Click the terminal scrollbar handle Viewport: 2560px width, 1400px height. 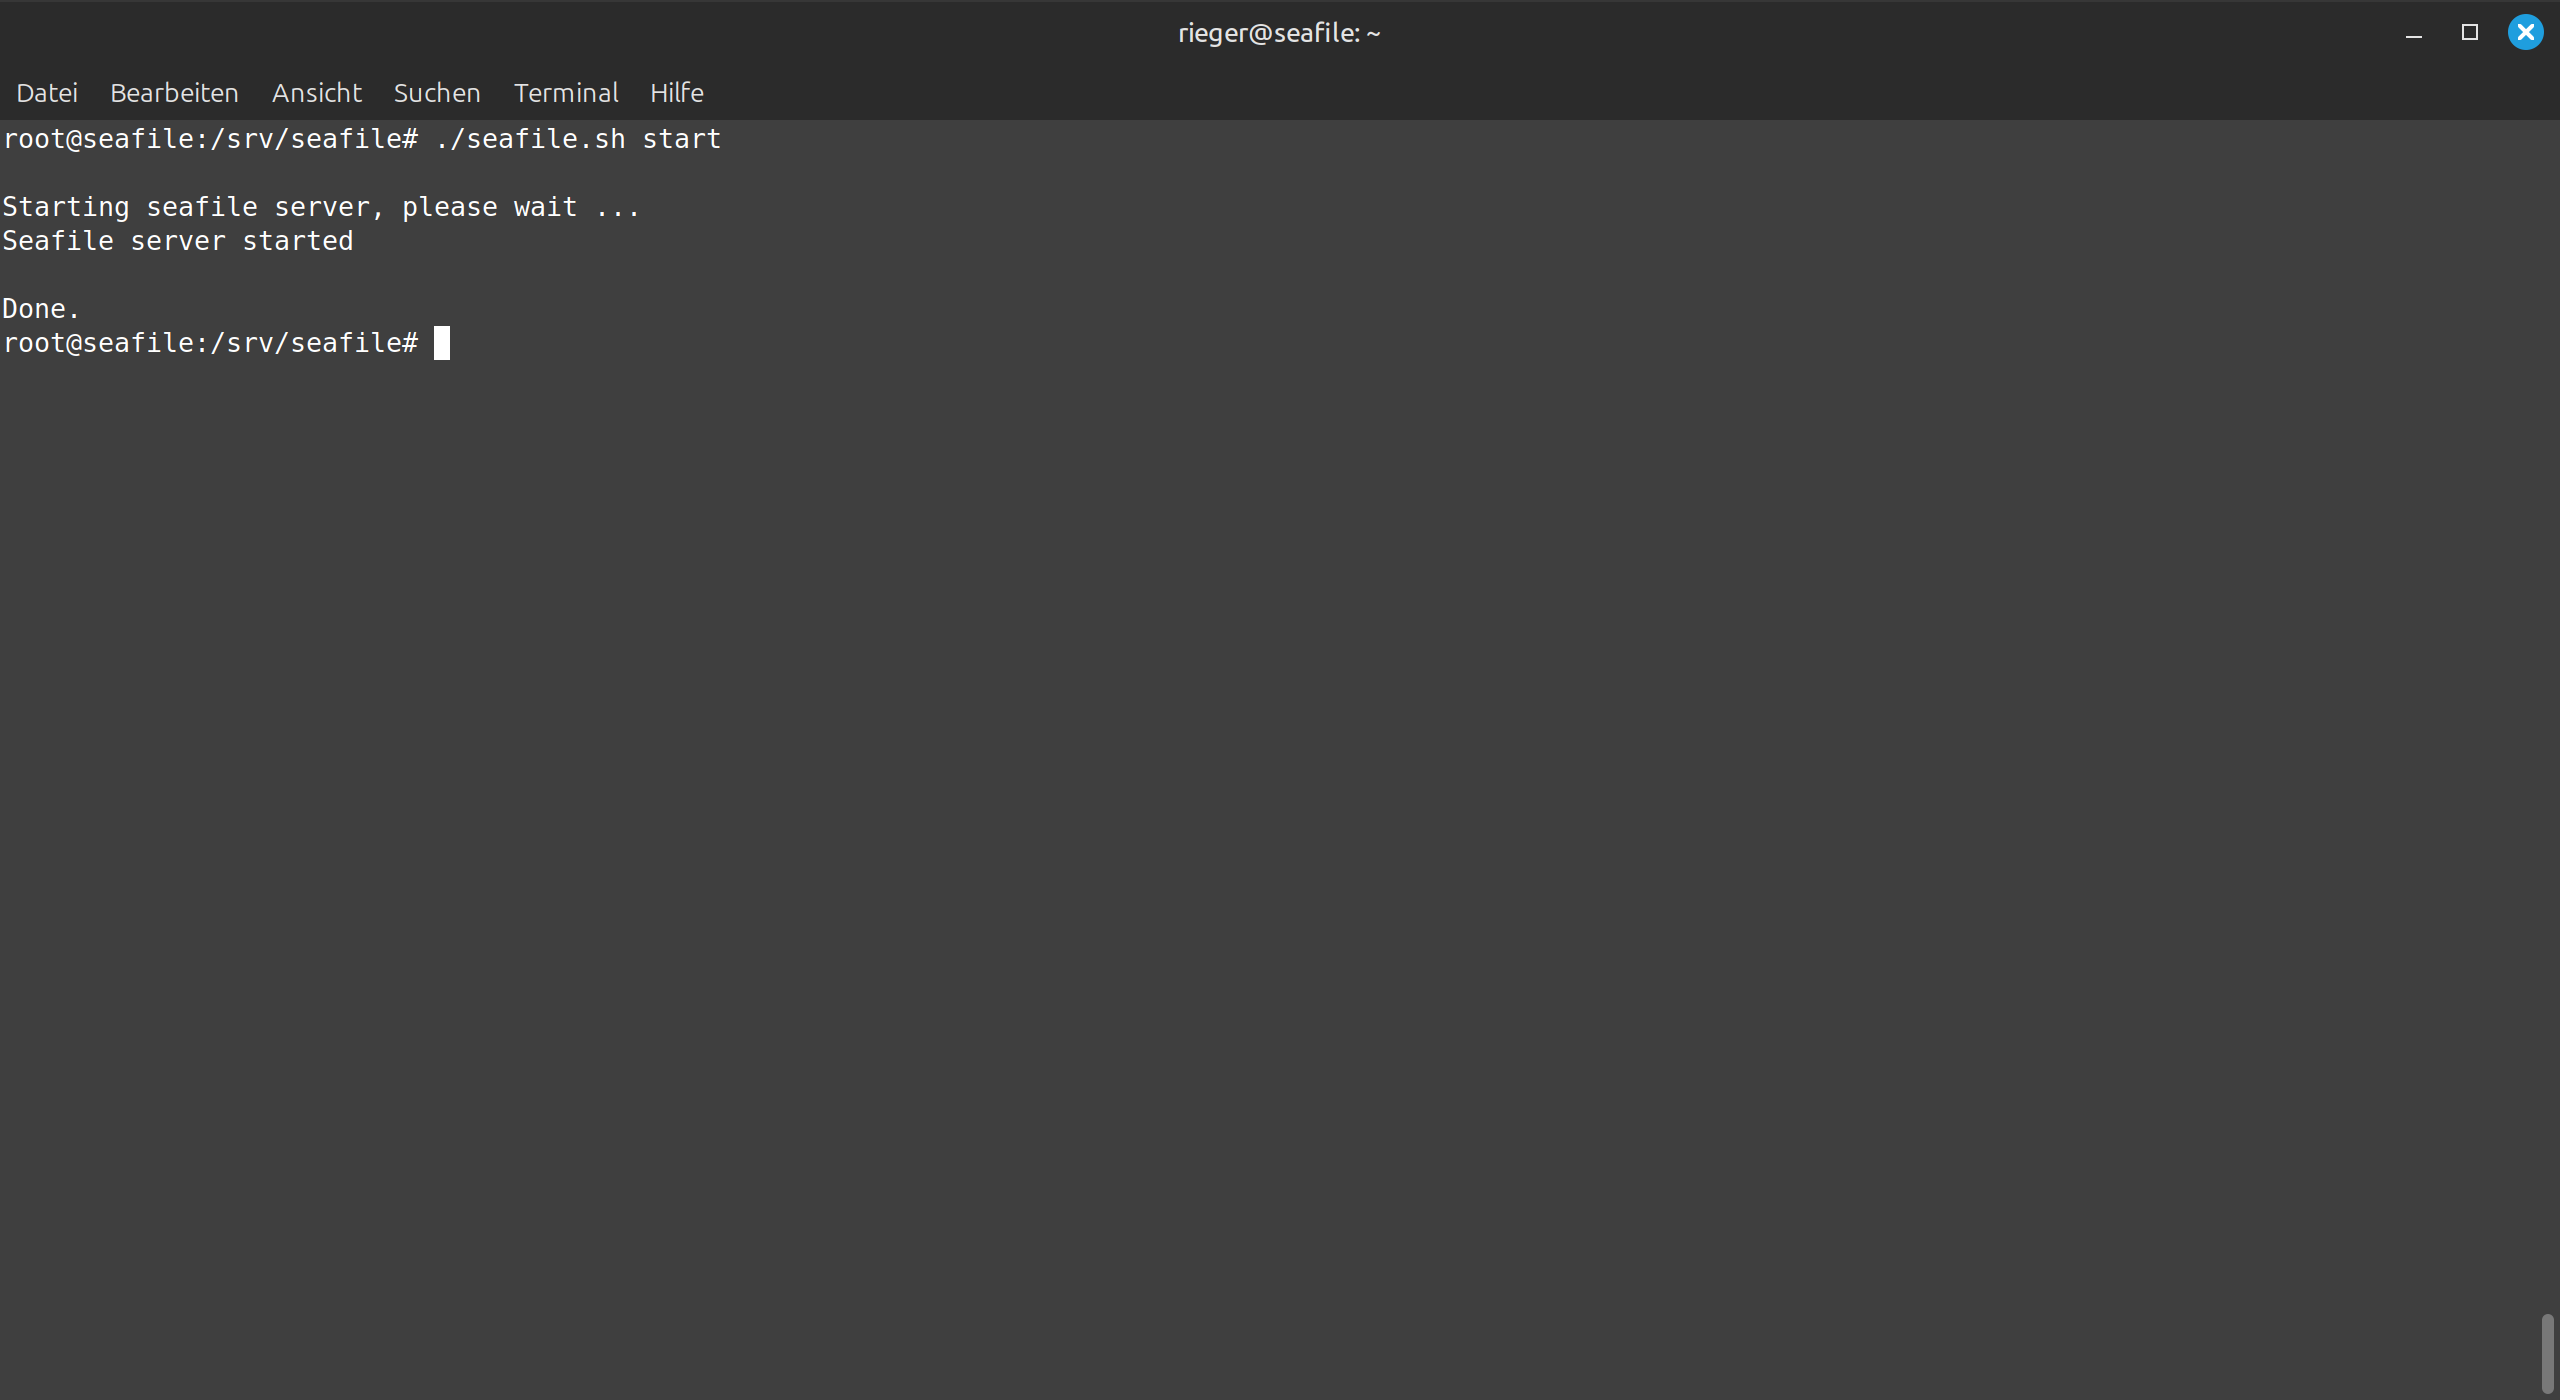click(x=2547, y=1354)
